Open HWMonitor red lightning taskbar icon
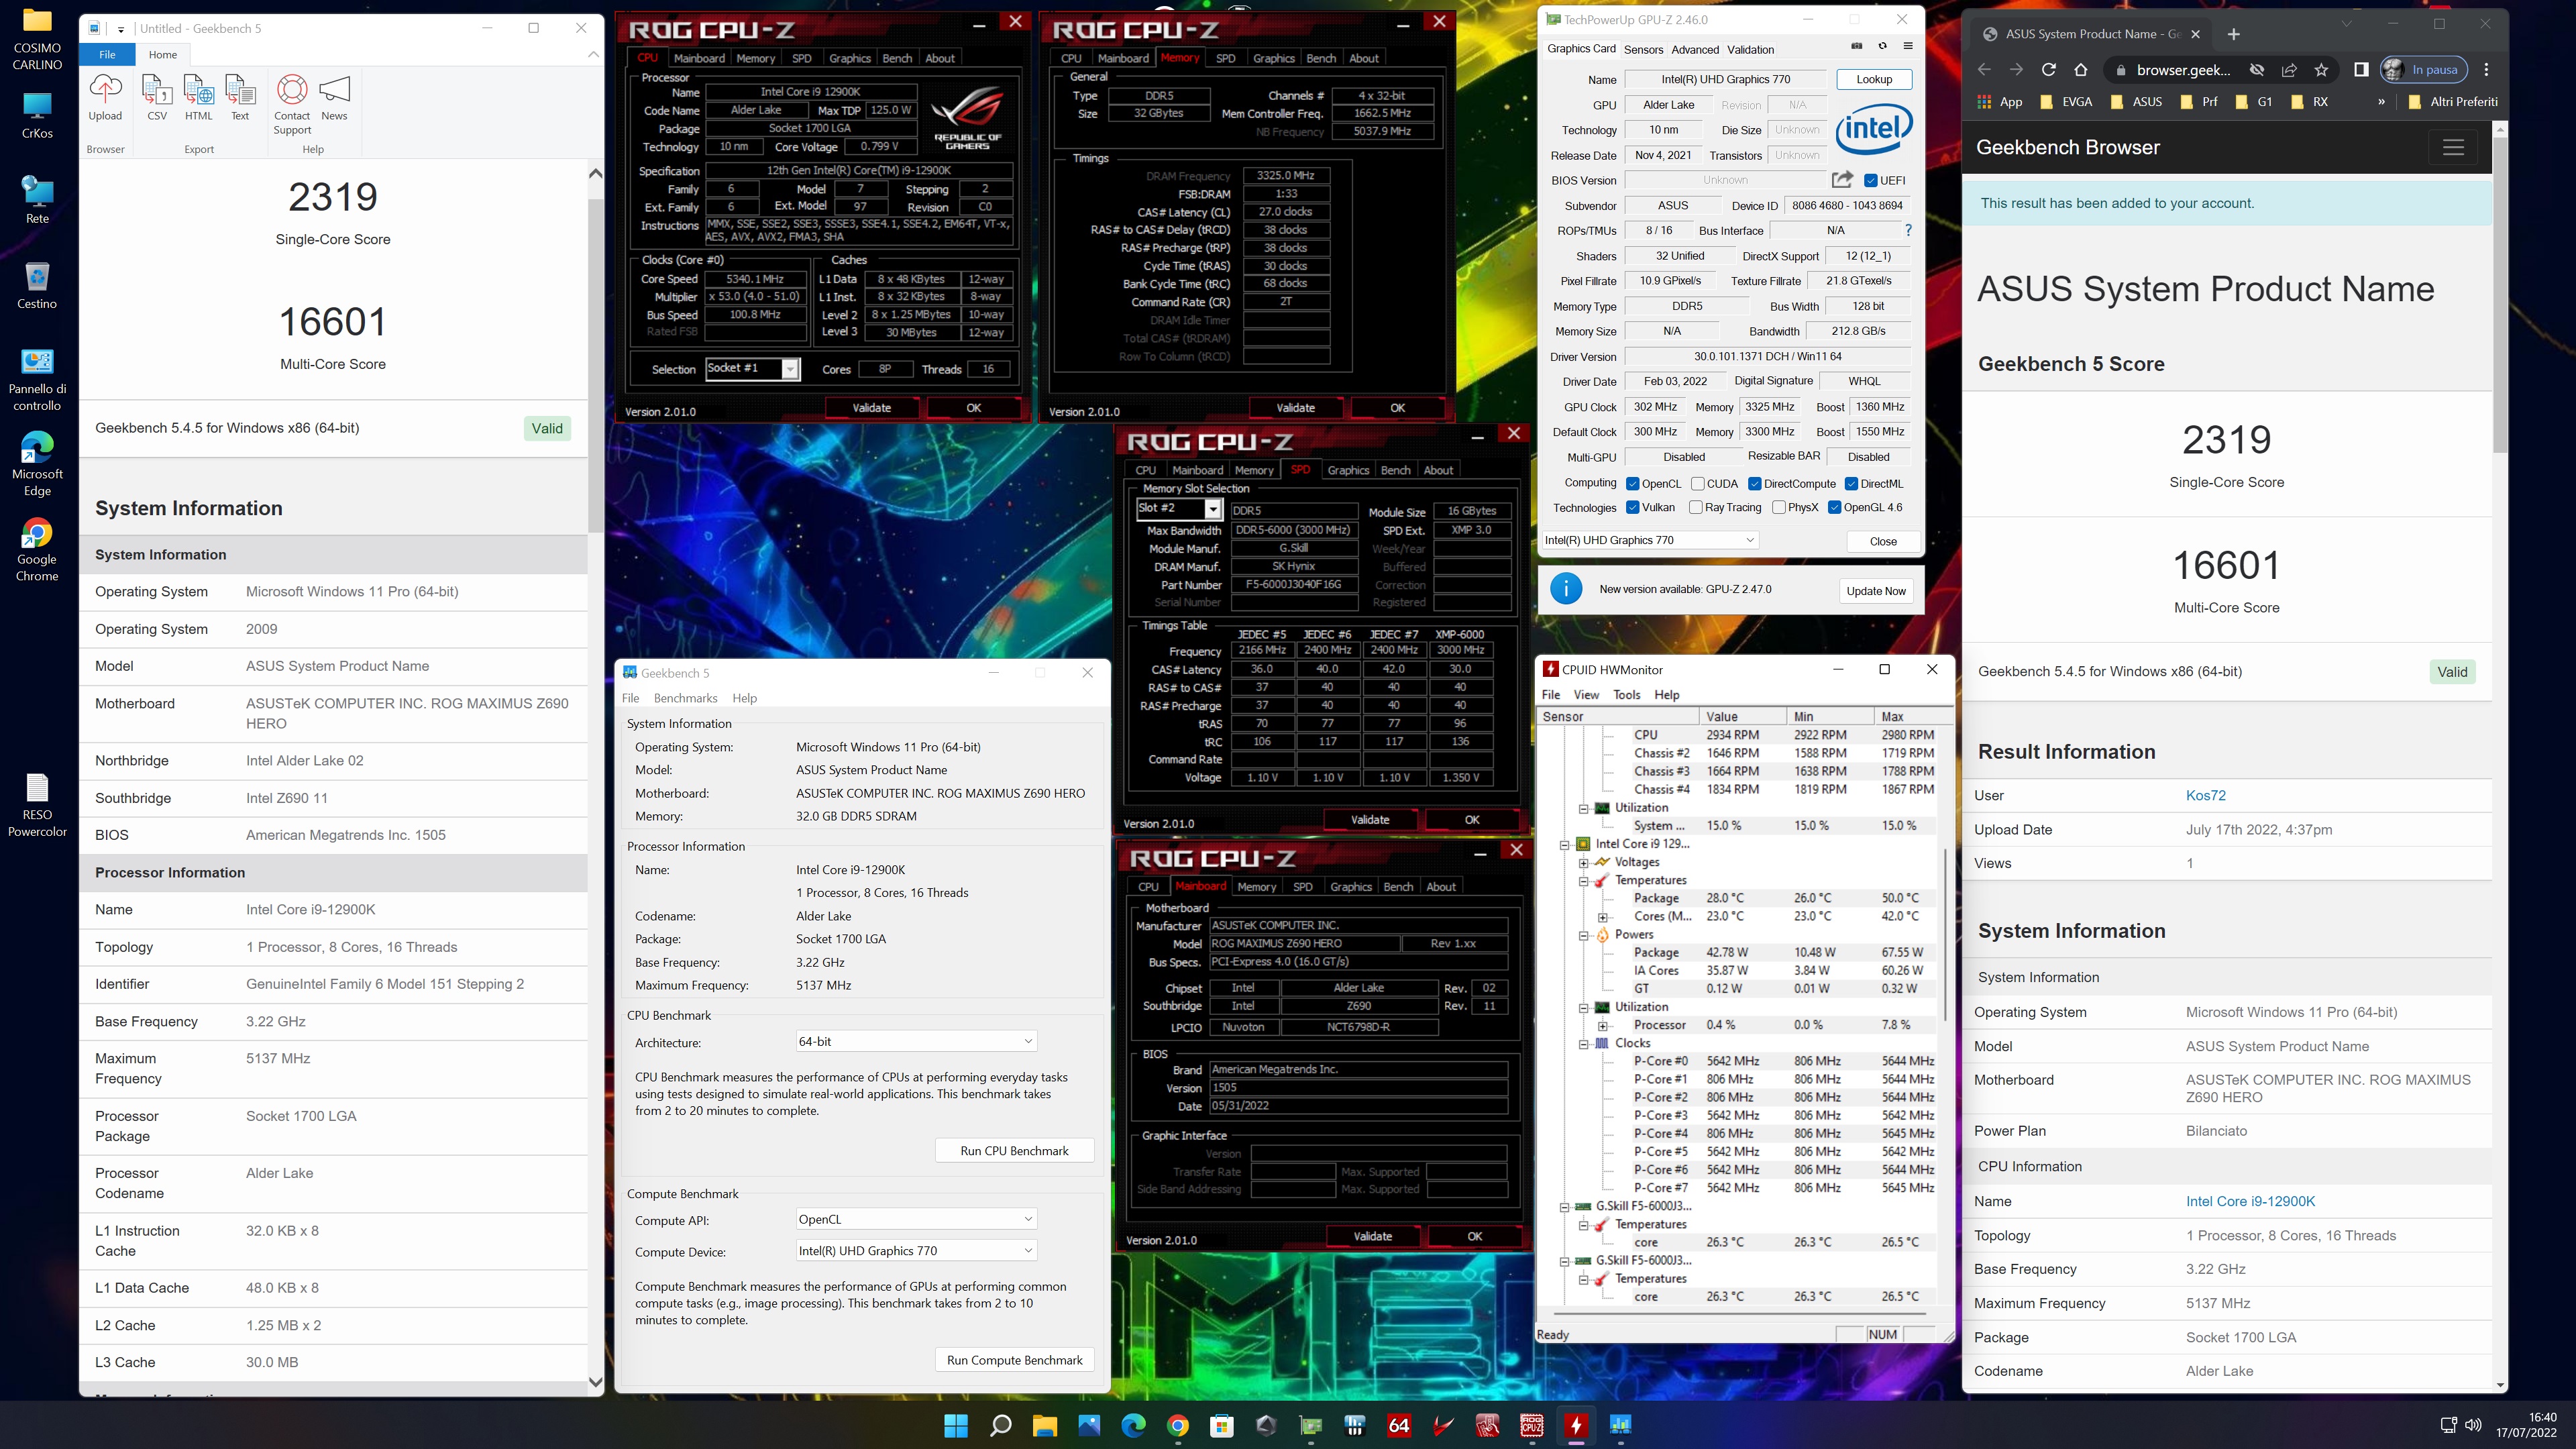2576x1449 pixels. click(1576, 1426)
